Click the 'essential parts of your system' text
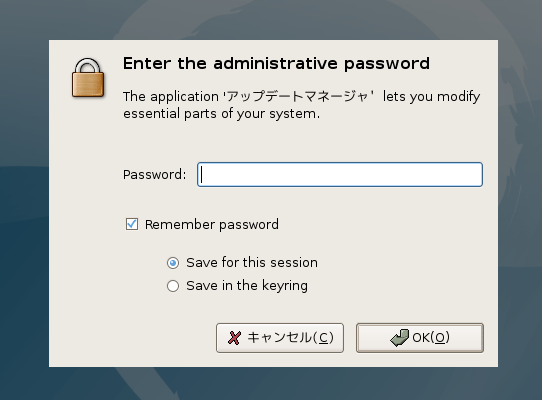 (220, 114)
